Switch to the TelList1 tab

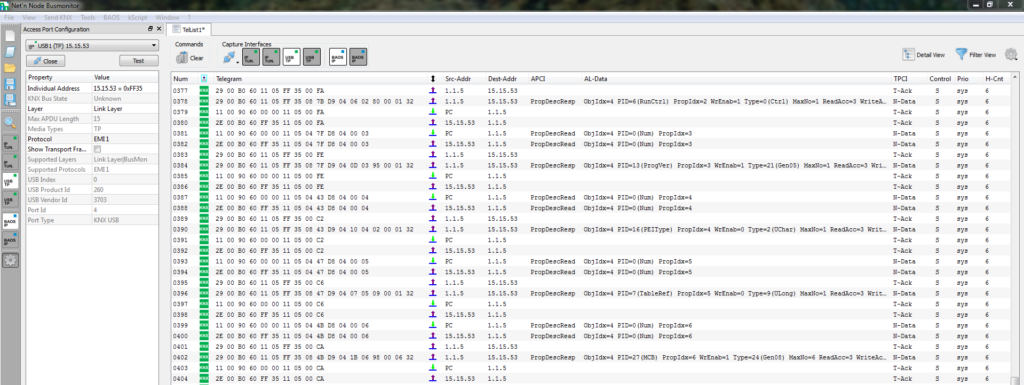coord(189,30)
